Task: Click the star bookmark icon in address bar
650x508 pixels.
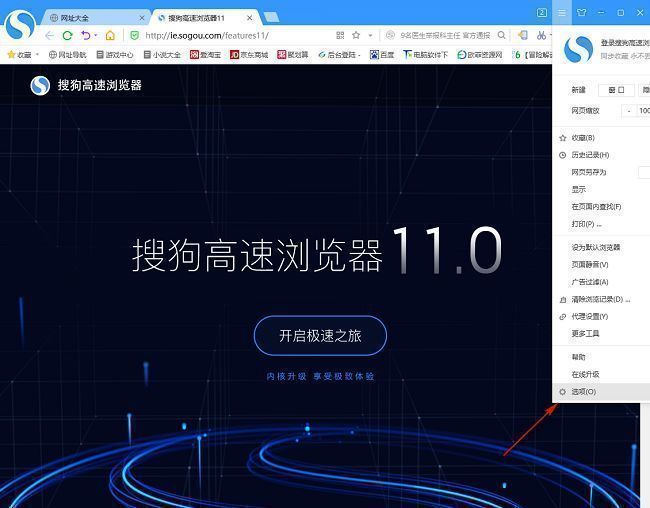Action: tap(356, 35)
